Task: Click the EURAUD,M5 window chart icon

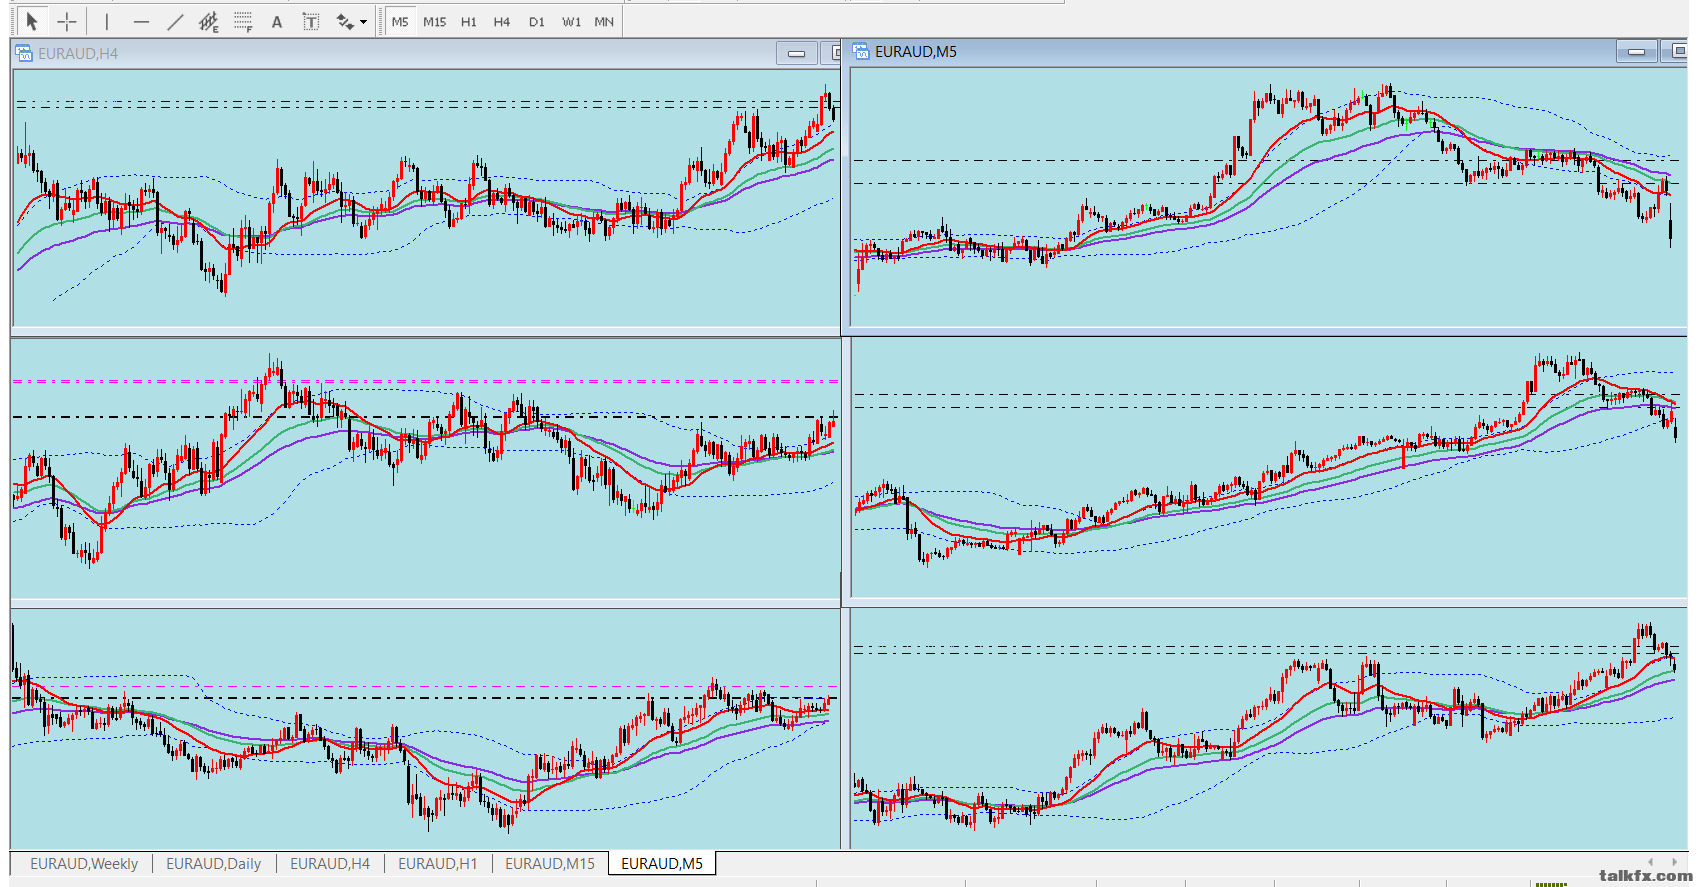Action: (861, 51)
